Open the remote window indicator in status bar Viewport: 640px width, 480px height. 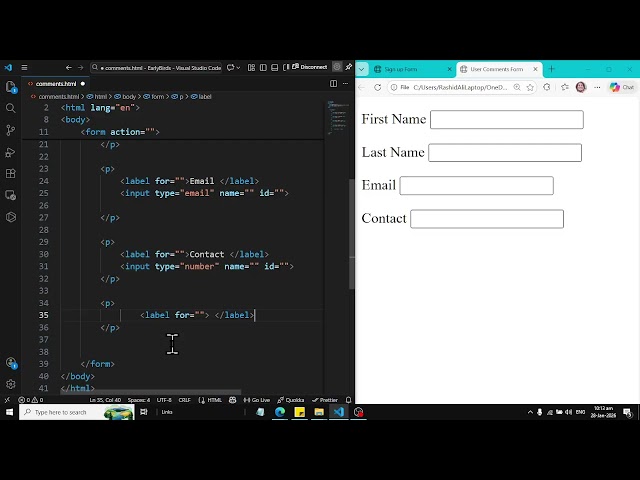click(7, 400)
